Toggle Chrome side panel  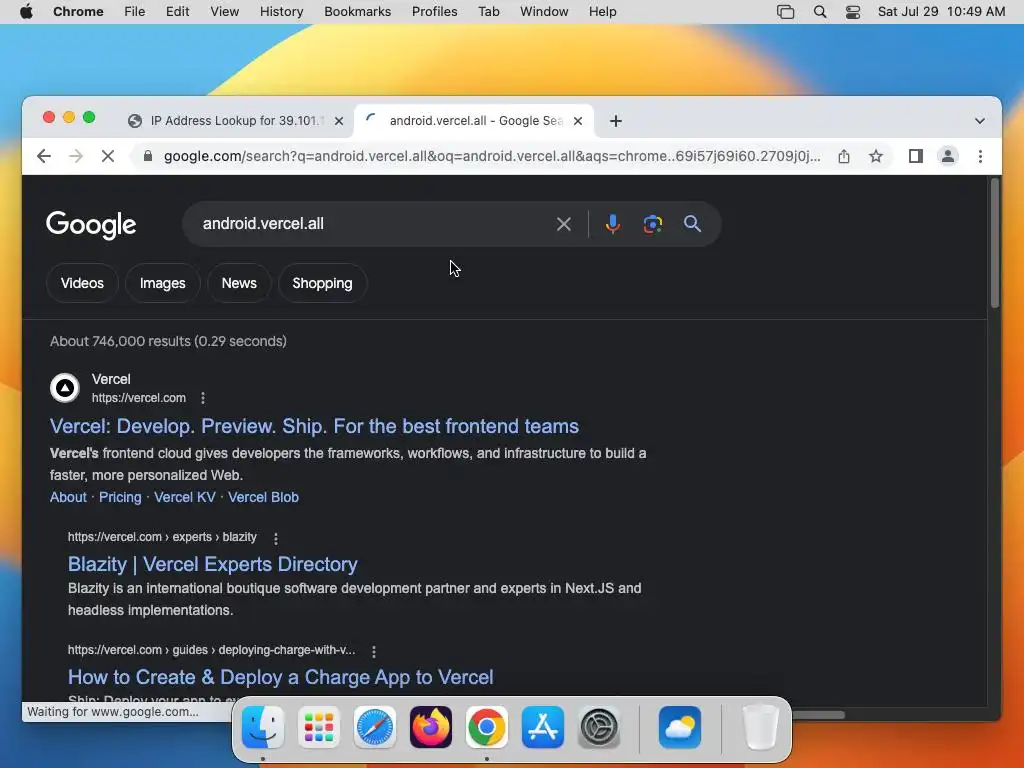[x=916, y=156]
